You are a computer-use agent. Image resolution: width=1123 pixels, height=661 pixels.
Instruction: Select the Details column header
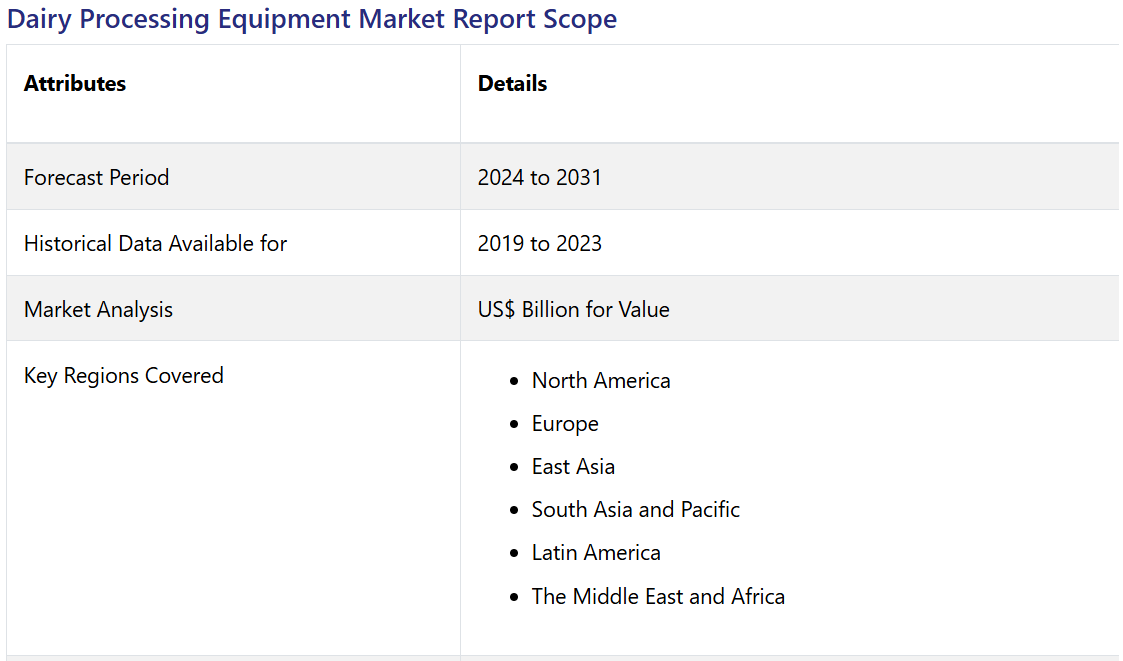512,84
